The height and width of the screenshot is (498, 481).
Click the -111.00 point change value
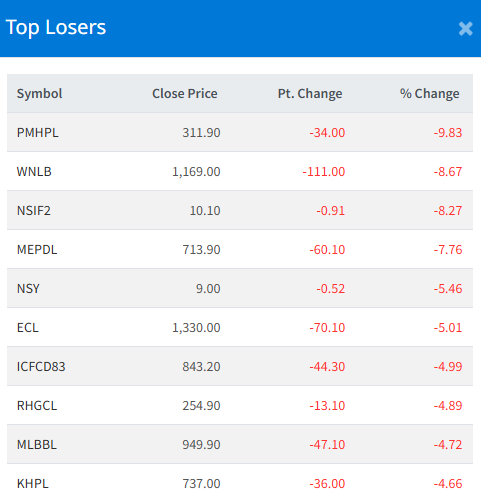[x=324, y=172]
